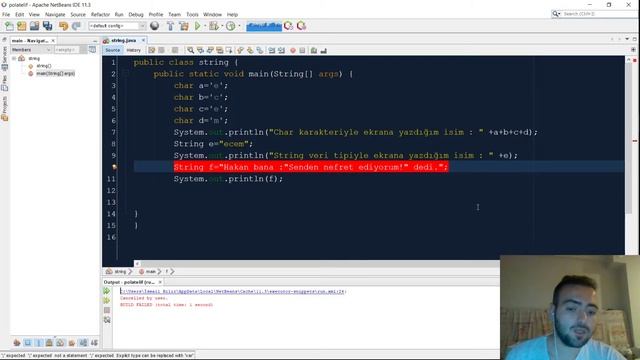Viewport: 640px width, 360px height.
Task: Open the Debug menu
Action: pos(136,14)
